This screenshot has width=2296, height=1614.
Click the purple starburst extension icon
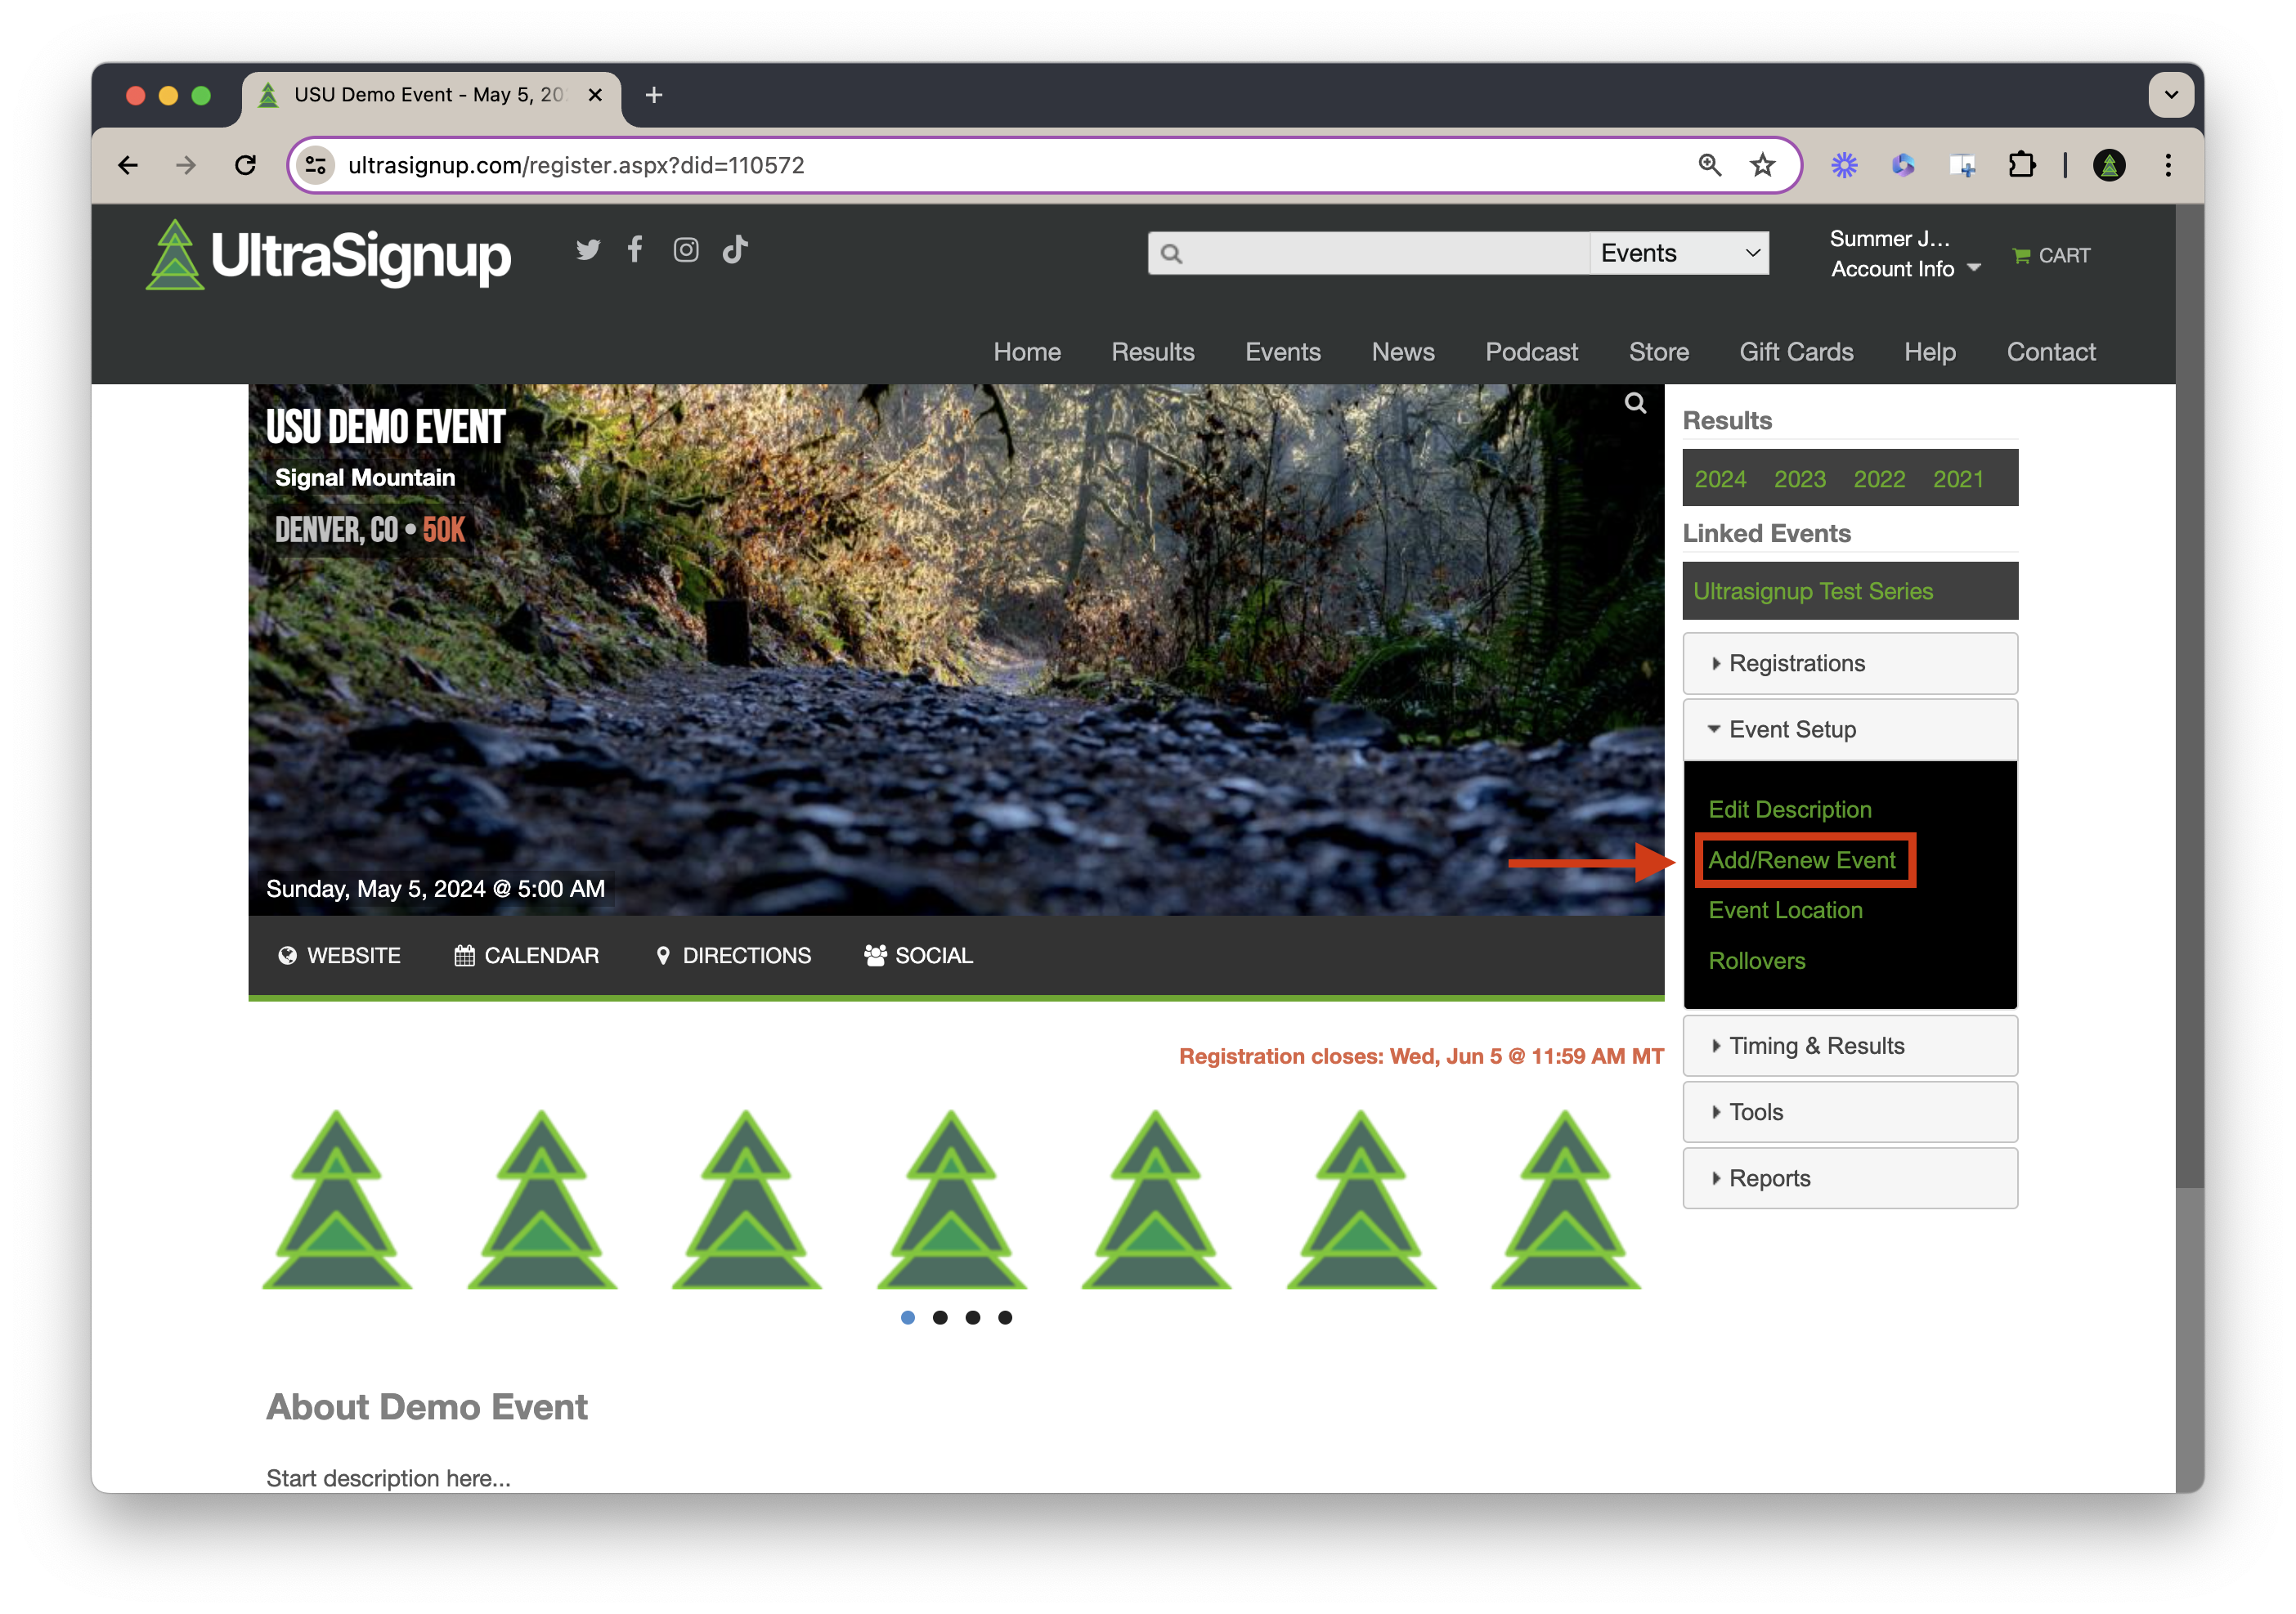[1844, 165]
